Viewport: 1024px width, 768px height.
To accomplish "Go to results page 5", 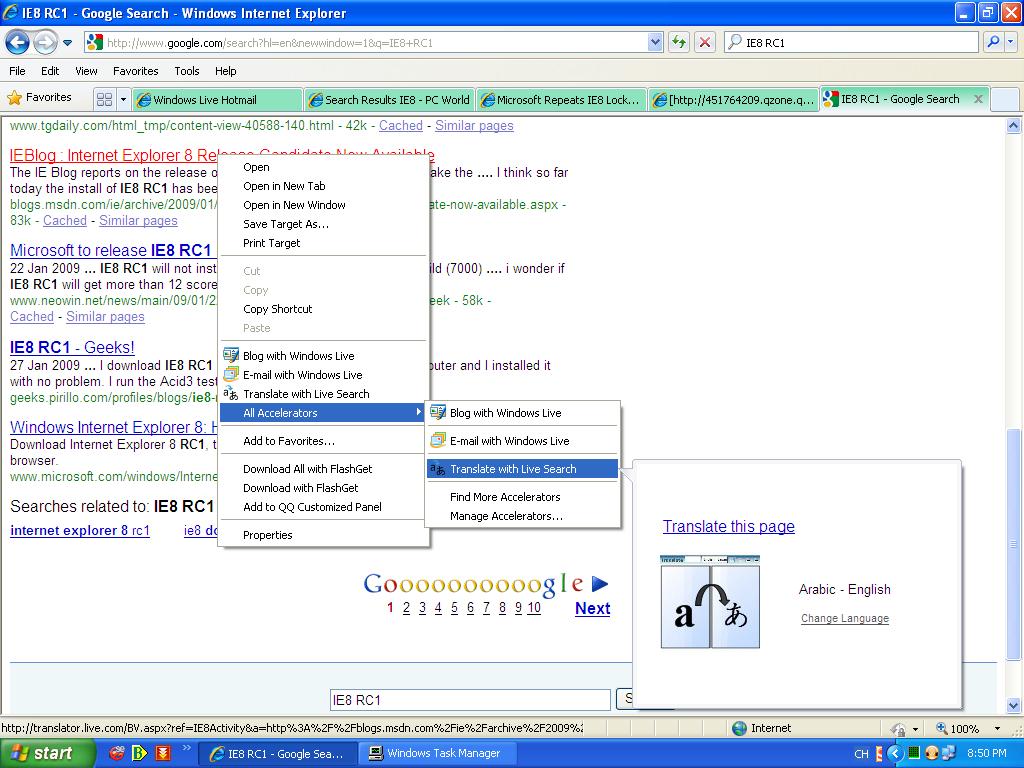I will [454, 608].
